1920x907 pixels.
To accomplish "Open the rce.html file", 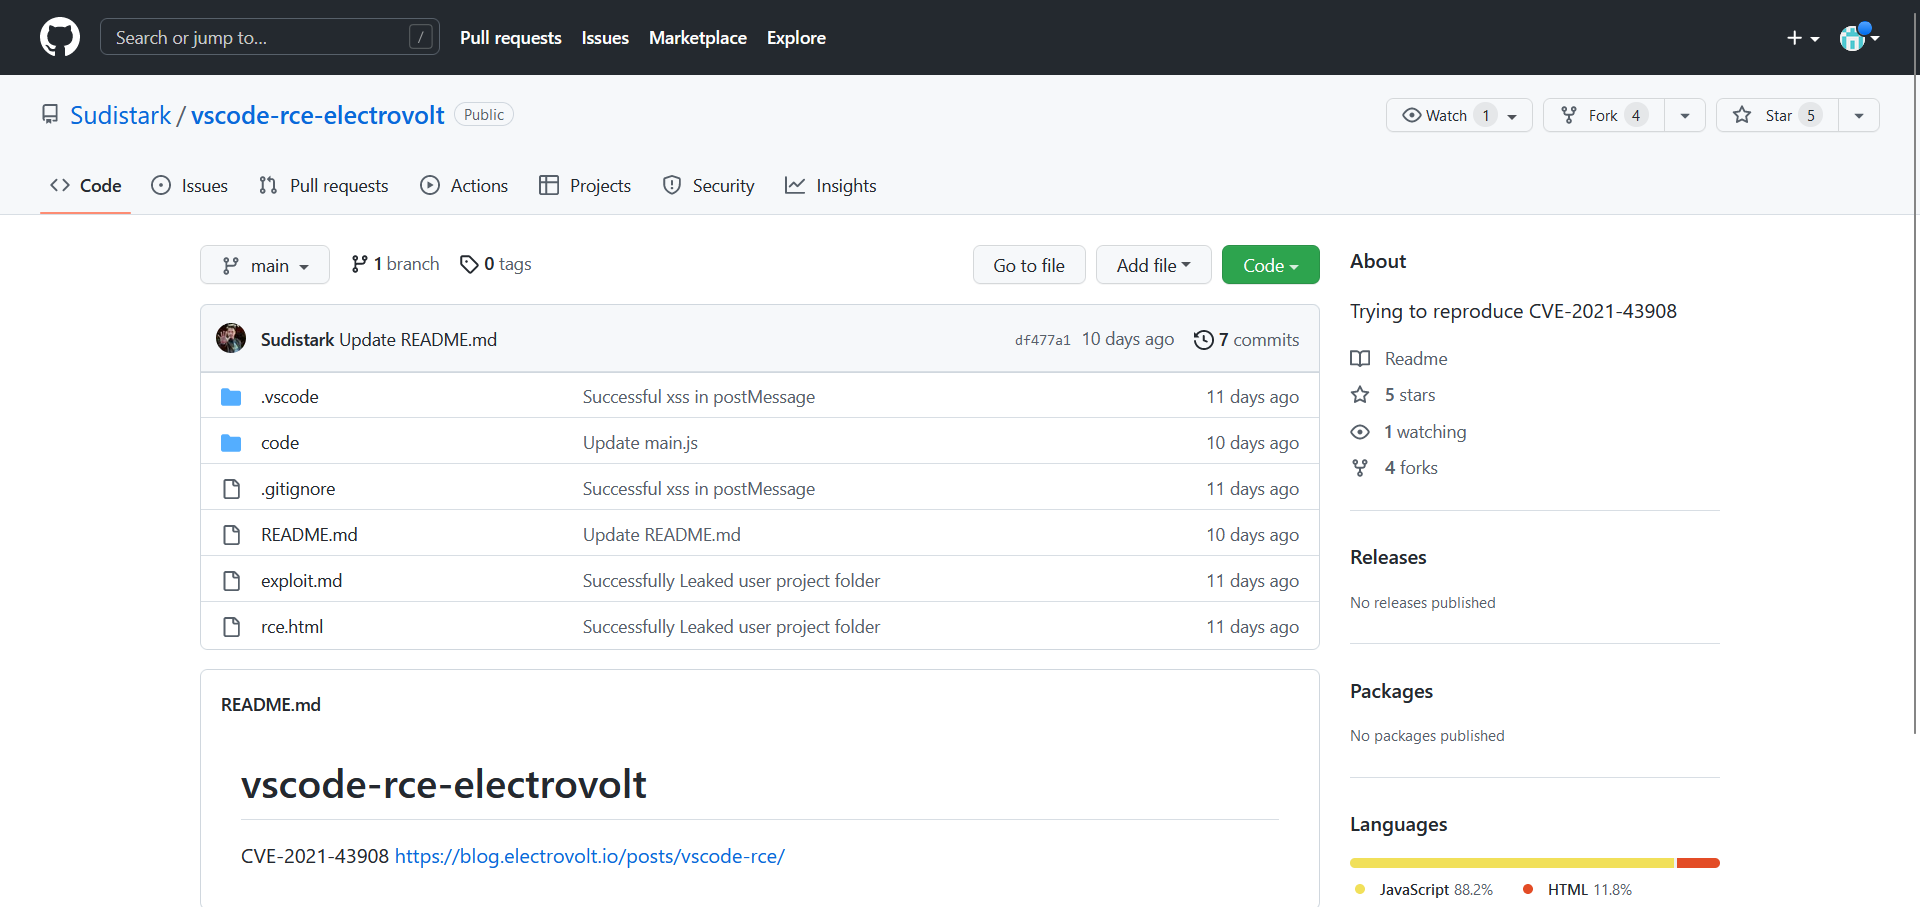I will (x=292, y=627).
